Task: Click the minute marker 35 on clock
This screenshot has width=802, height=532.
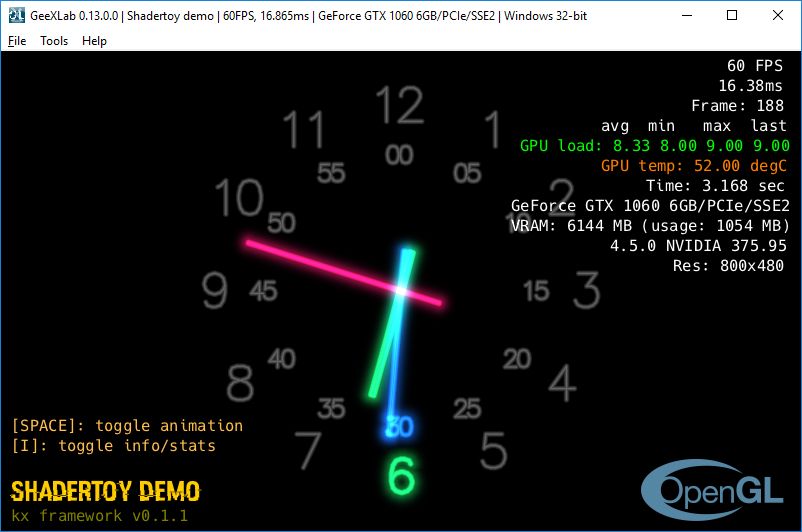Action: [x=331, y=409]
